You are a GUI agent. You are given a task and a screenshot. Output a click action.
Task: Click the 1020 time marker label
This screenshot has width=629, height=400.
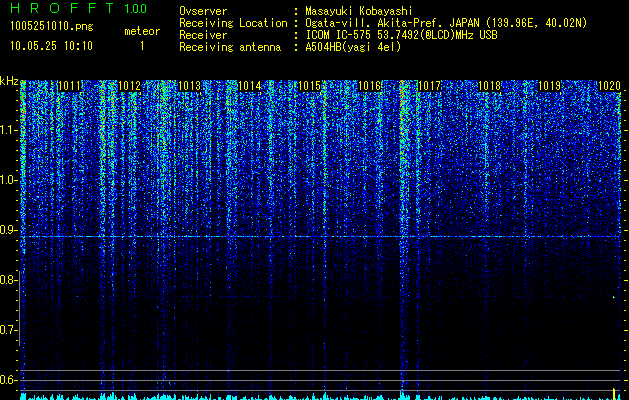click(x=609, y=86)
